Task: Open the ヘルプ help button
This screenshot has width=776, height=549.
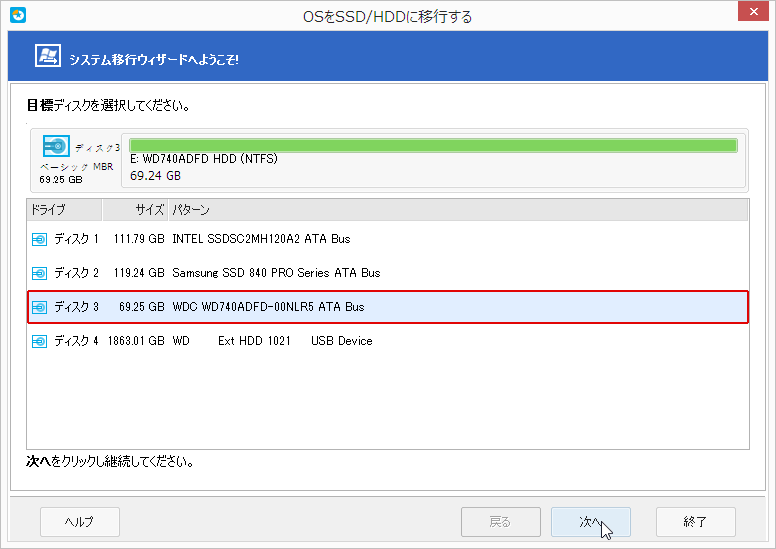Action: coord(80,522)
